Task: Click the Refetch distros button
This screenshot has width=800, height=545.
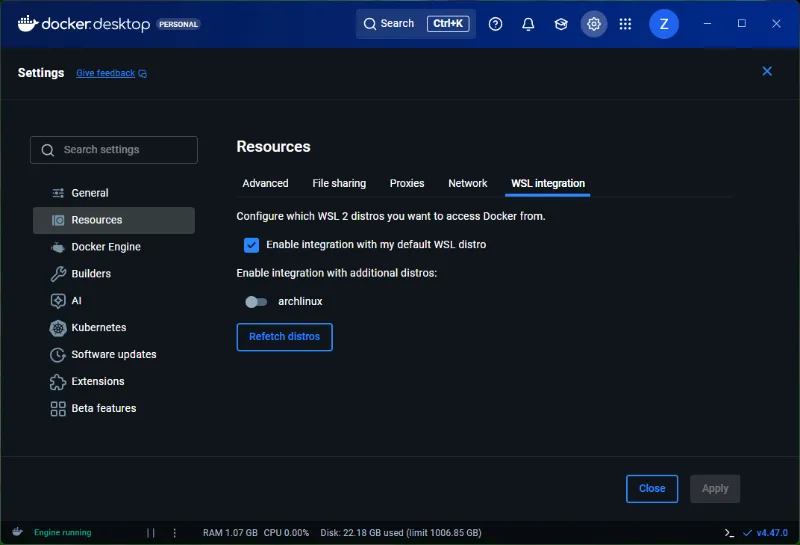Action: pyautogui.click(x=284, y=337)
